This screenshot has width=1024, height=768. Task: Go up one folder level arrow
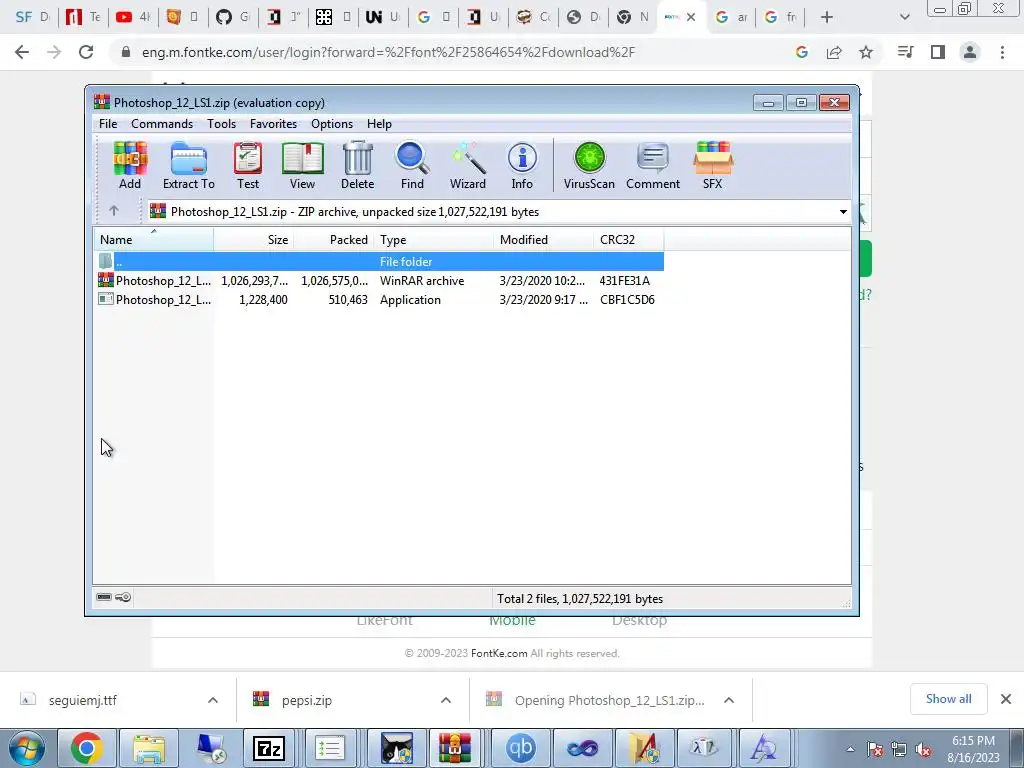click(x=114, y=211)
